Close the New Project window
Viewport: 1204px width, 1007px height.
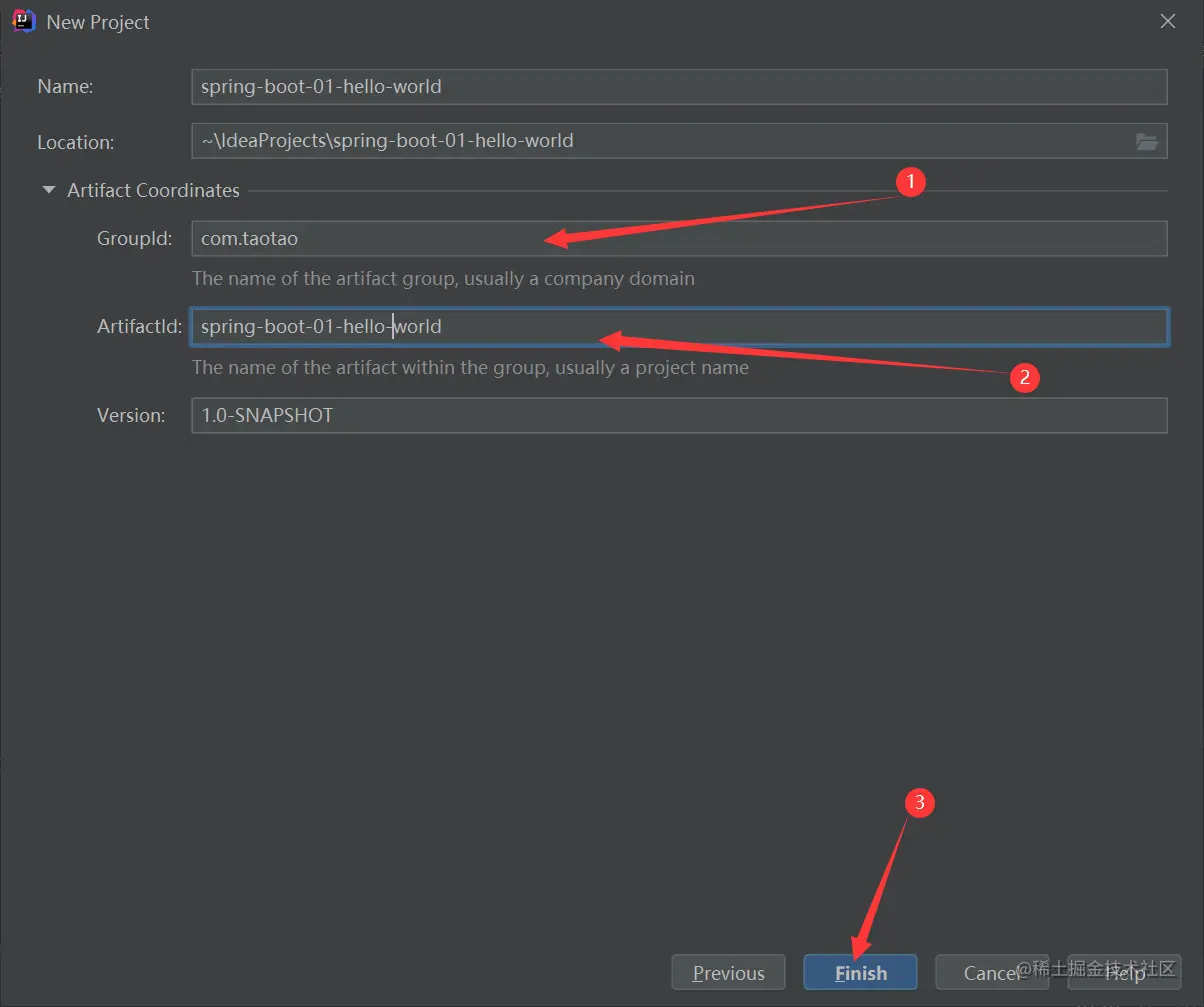[x=1167, y=21]
